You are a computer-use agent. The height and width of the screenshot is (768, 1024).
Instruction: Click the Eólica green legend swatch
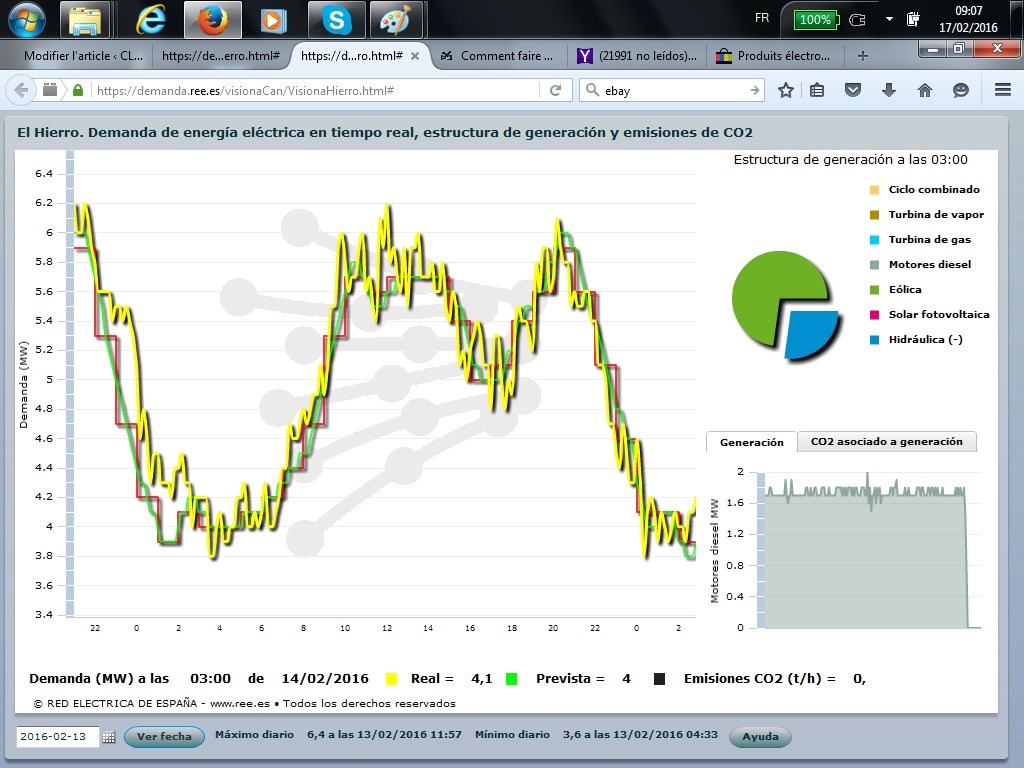click(874, 290)
